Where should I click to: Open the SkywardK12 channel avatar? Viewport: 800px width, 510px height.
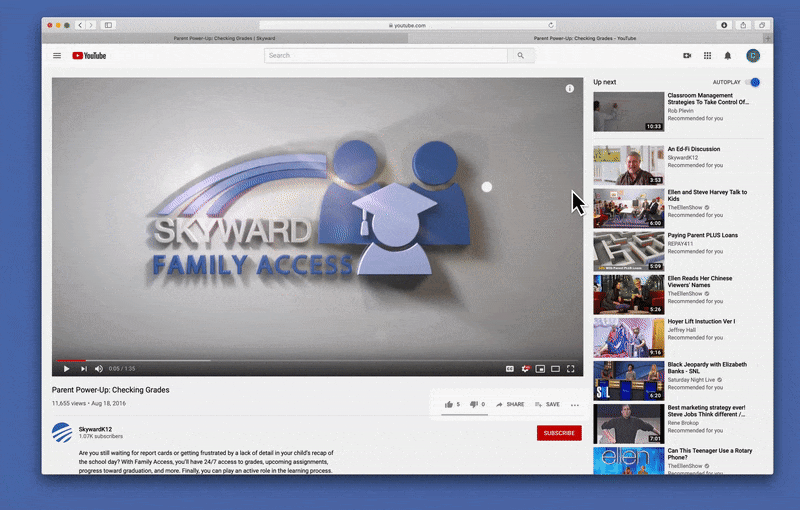click(62, 432)
